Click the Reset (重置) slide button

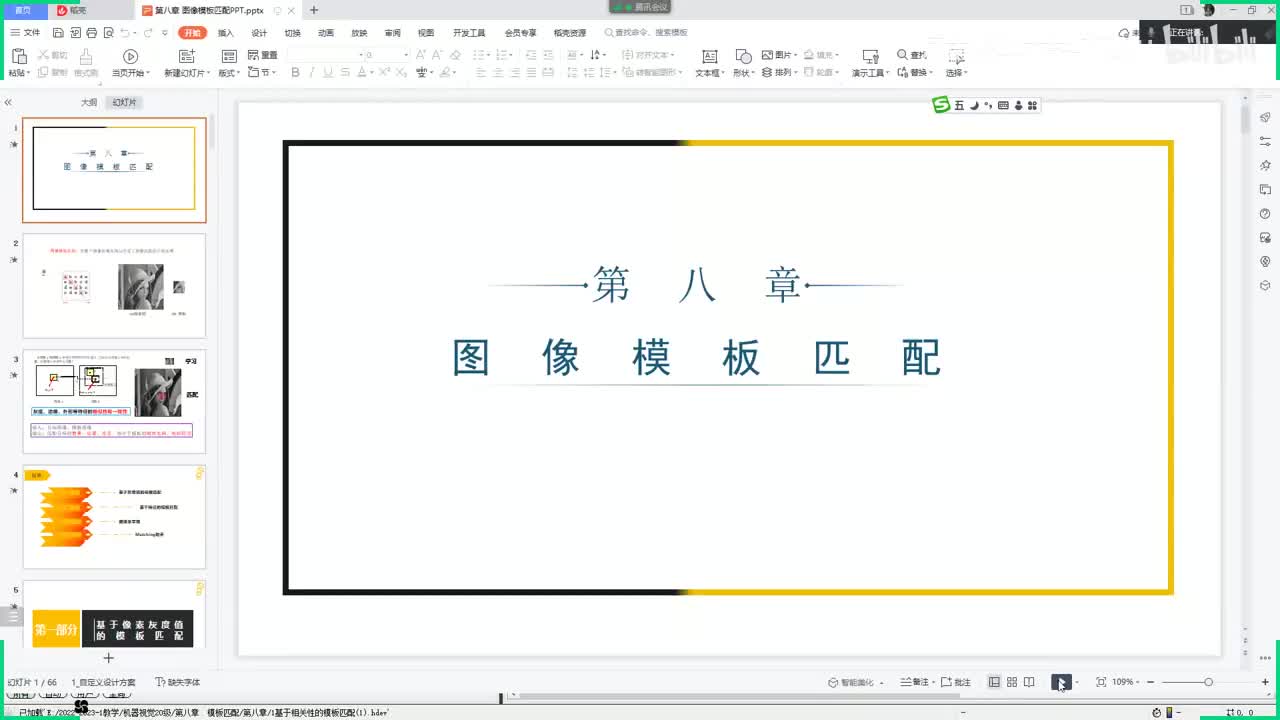point(263,55)
